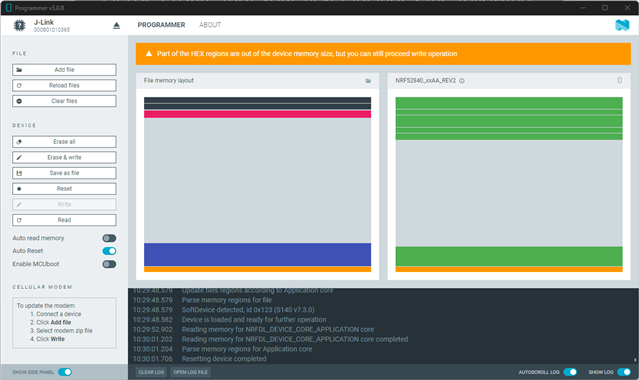The image size is (639, 380).
Task: Click the greyed-out Write button
Action: 64,204
